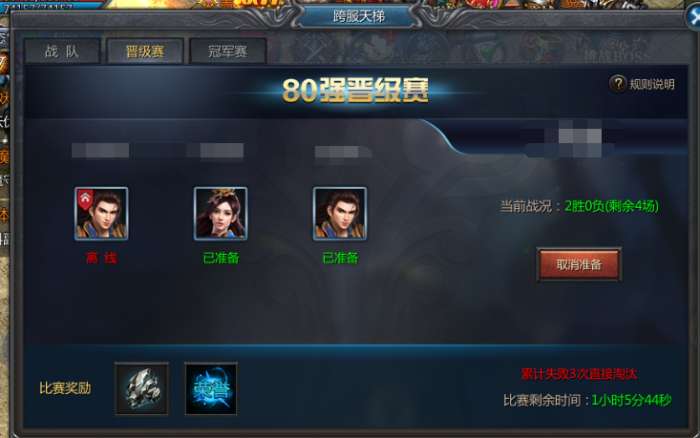
Task: Select the female teammate portrait
Action: [x=221, y=213]
